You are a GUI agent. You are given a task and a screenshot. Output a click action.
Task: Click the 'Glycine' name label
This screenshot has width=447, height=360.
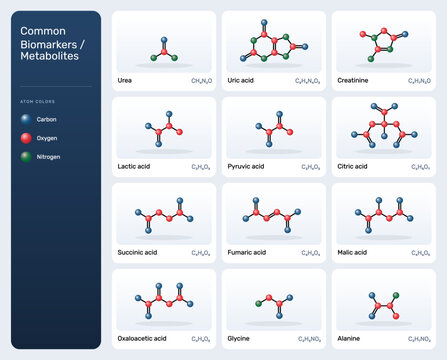(238, 338)
